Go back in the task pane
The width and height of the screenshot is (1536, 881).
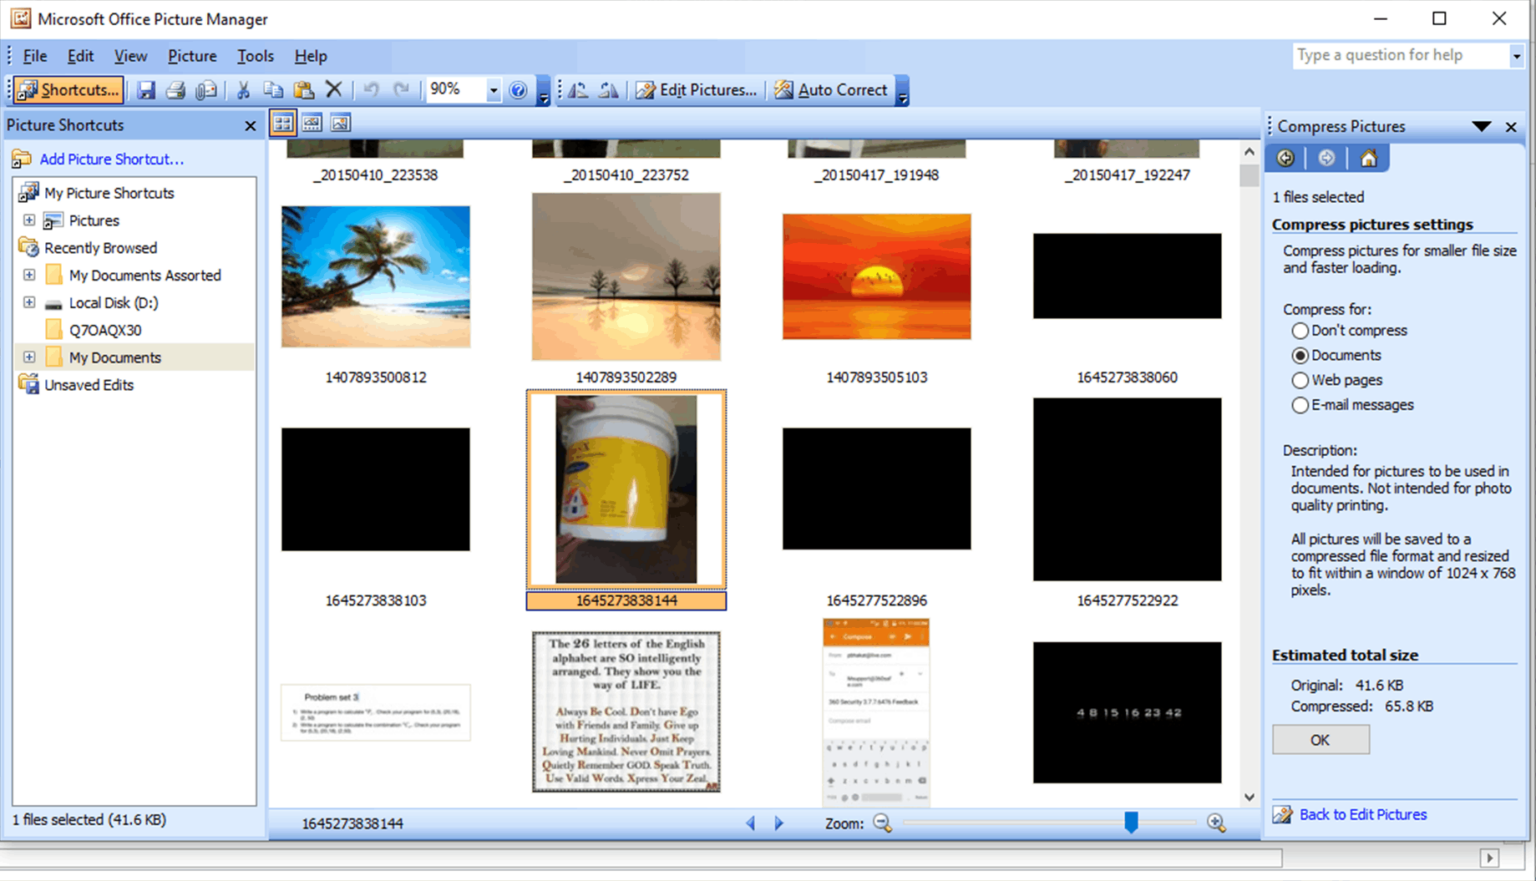coord(1286,158)
